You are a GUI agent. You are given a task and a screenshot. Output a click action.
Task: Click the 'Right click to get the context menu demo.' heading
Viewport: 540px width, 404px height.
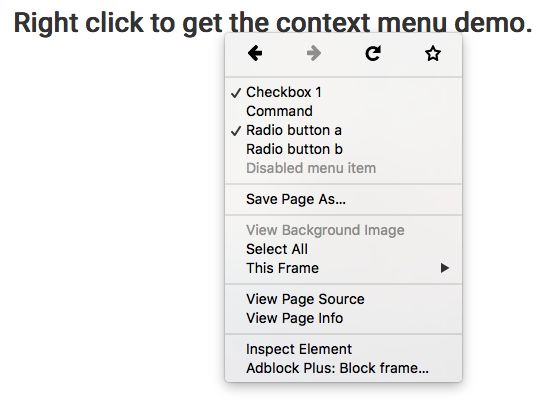pos(273,23)
